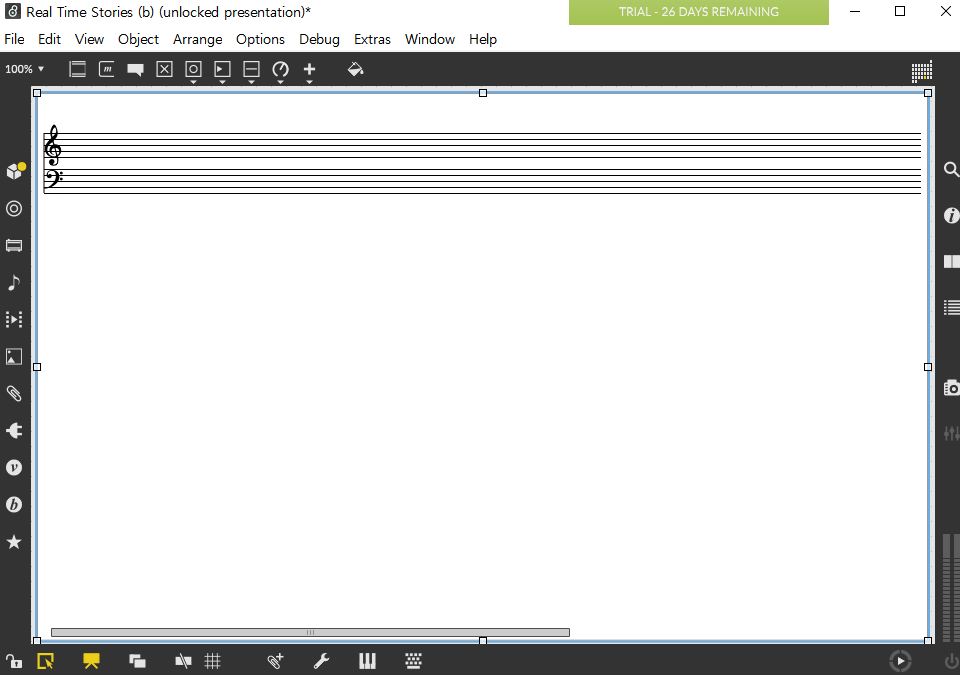Open the Extras menu
The image size is (960, 675).
(372, 39)
